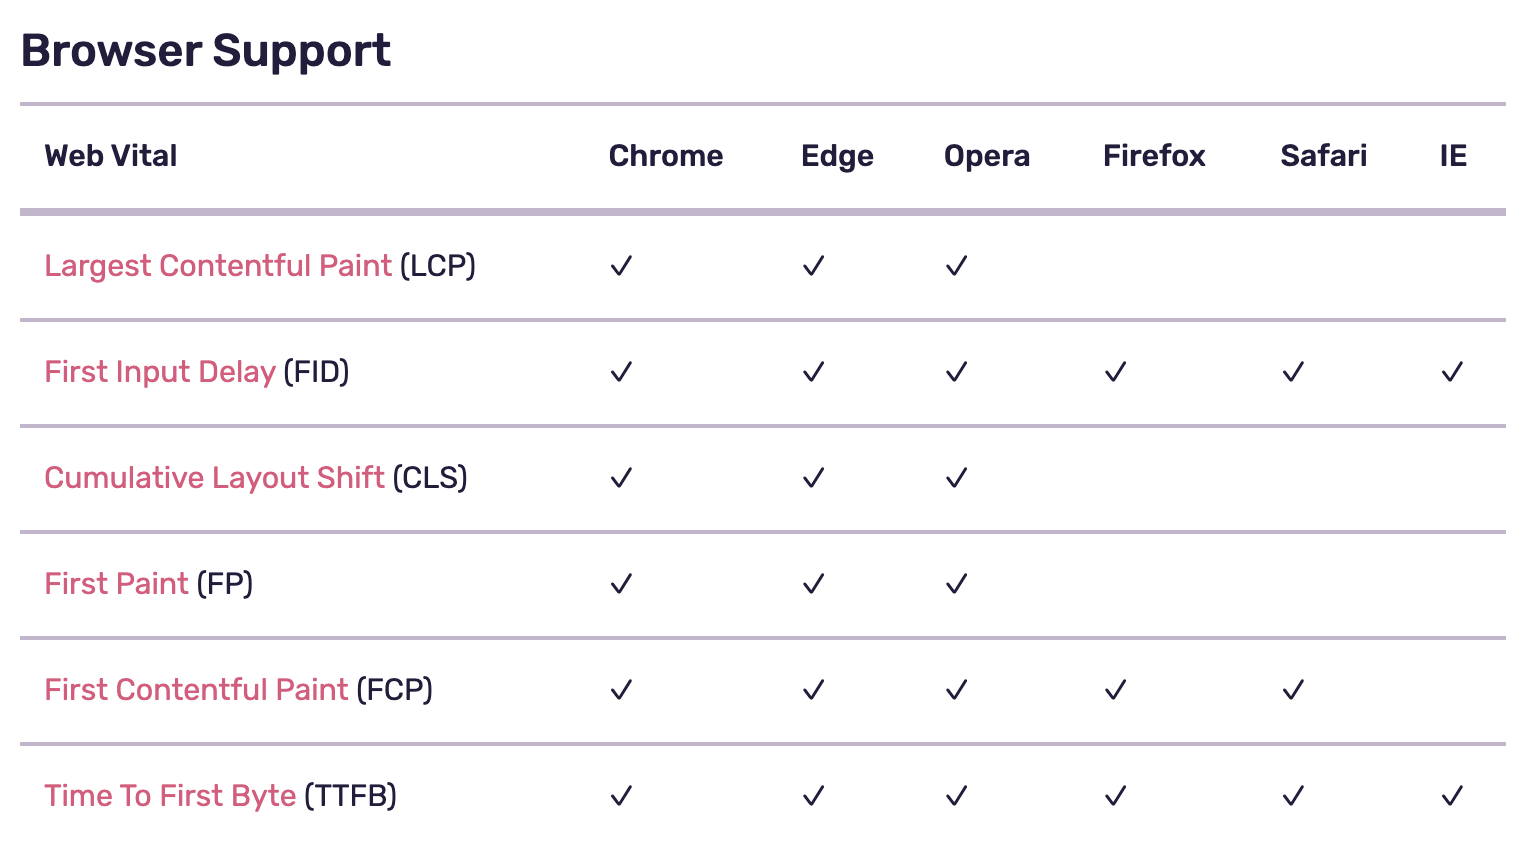This screenshot has height=854, width=1532.
Task: Open the First Input Delay link
Action: 160,372
